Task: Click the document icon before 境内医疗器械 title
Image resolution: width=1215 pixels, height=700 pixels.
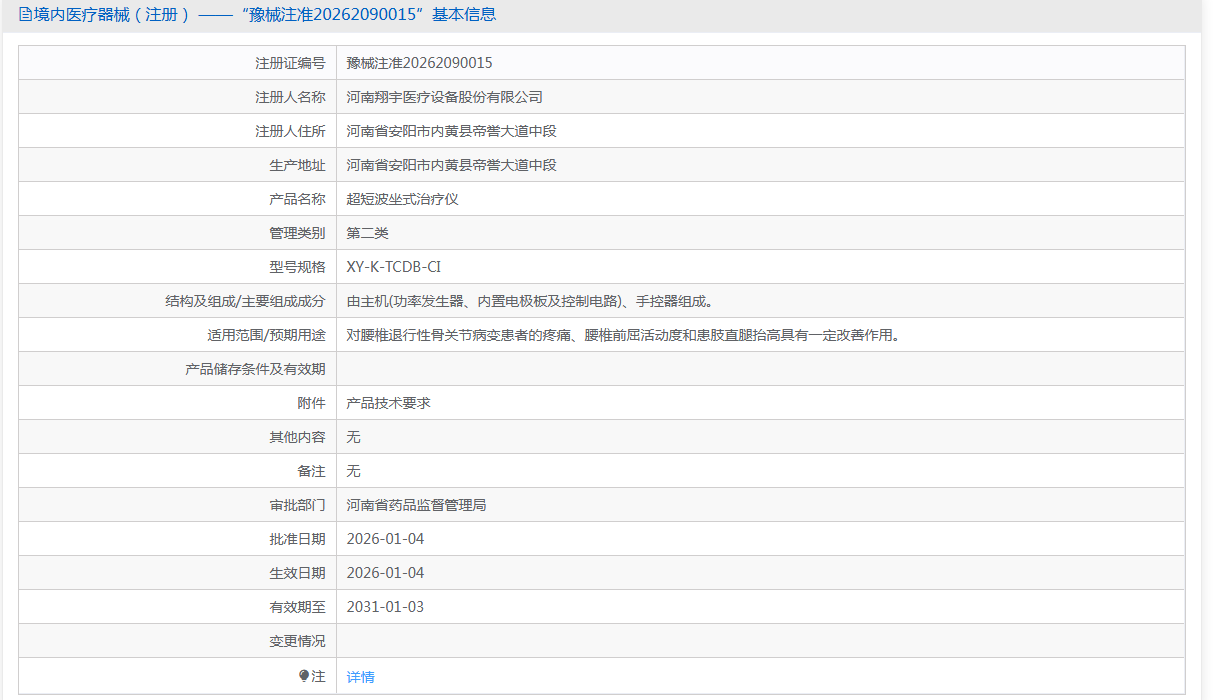Action: (x=25, y=15)
